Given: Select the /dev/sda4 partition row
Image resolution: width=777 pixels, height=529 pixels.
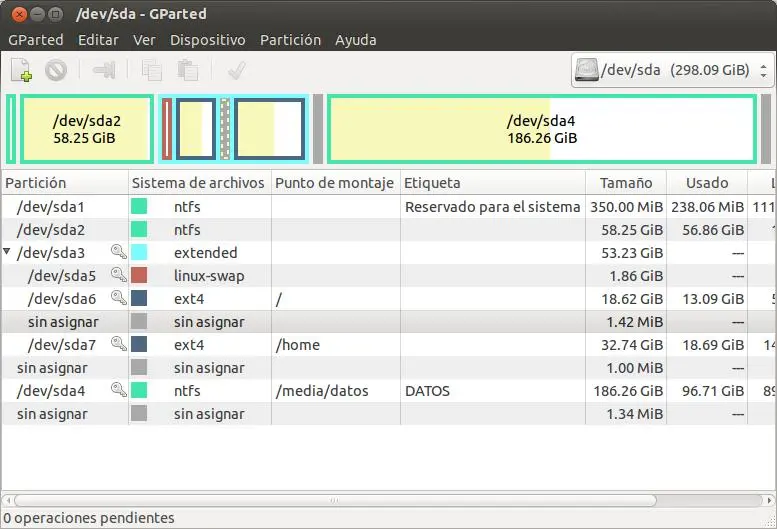Looking at the screenshot, I should pyautogui.click(x=388, y=391).
